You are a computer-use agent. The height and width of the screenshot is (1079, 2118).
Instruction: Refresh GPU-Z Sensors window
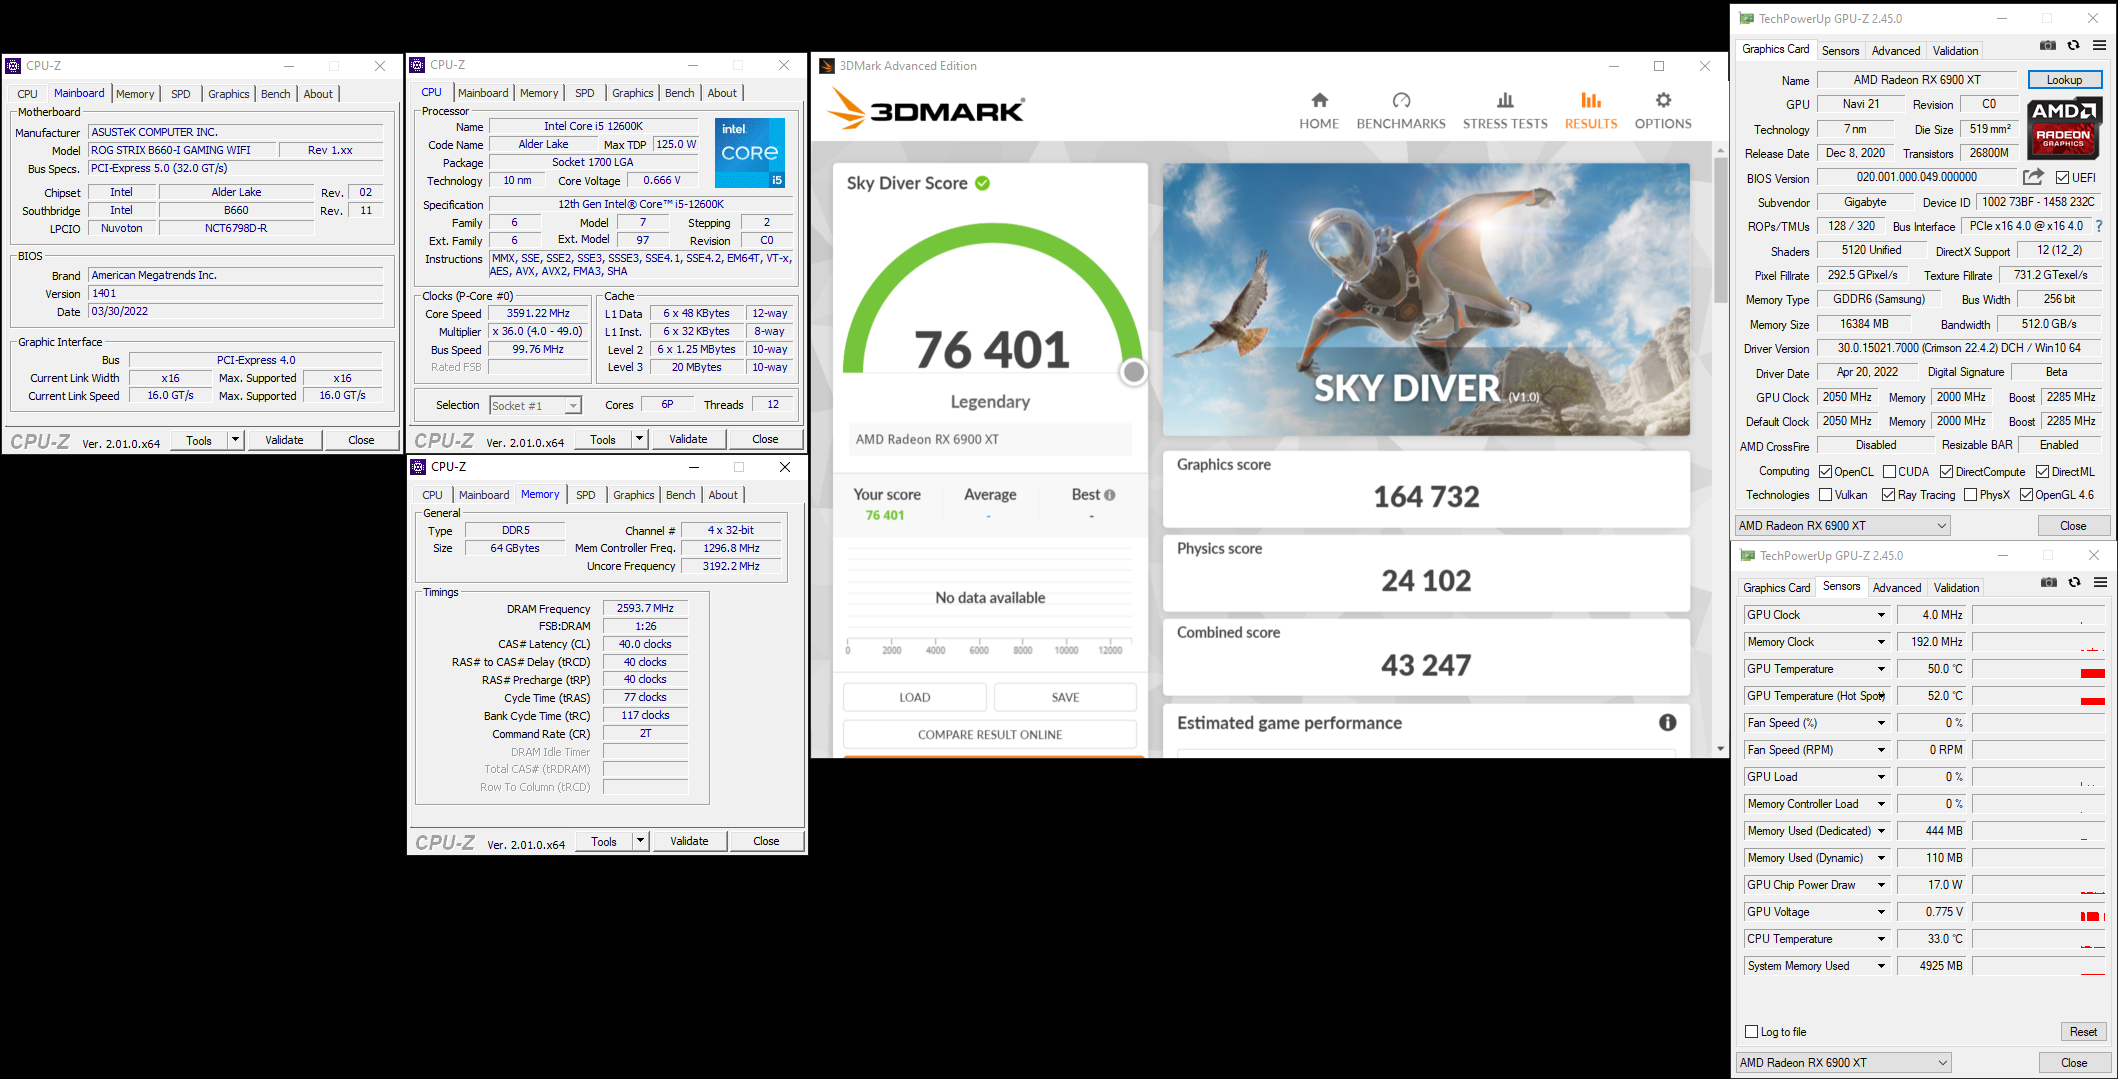pos(2075,583)
